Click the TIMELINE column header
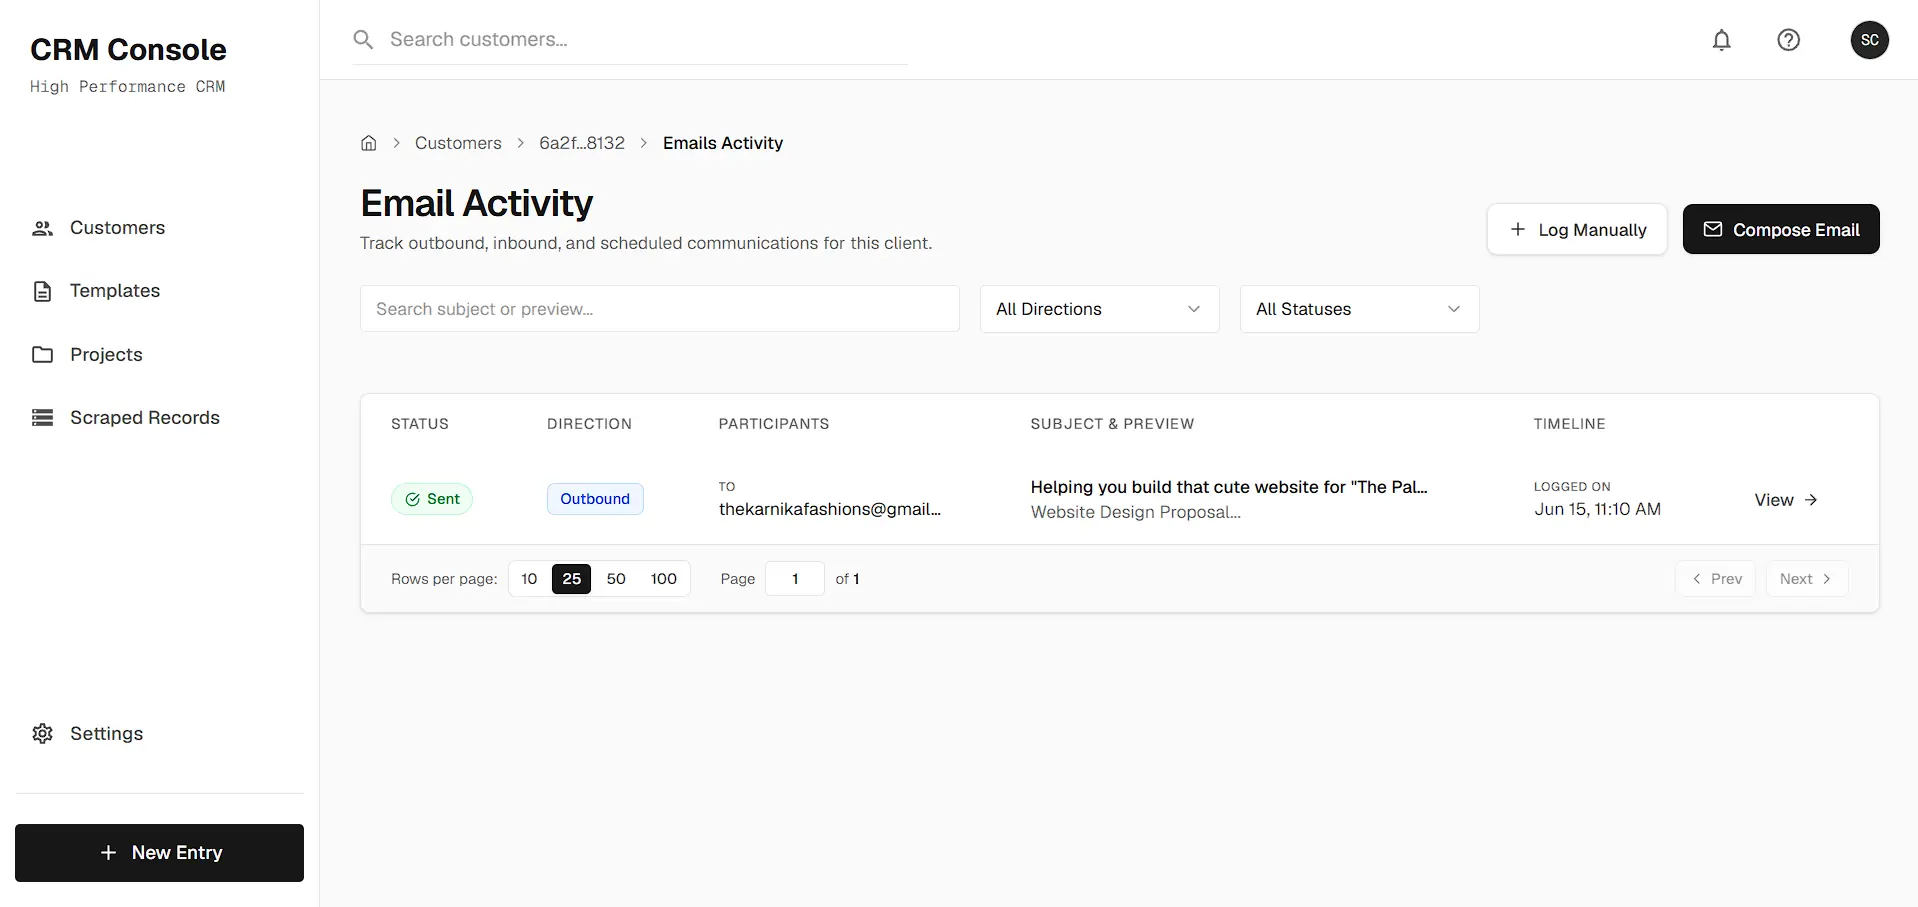 pos(1569,424)
